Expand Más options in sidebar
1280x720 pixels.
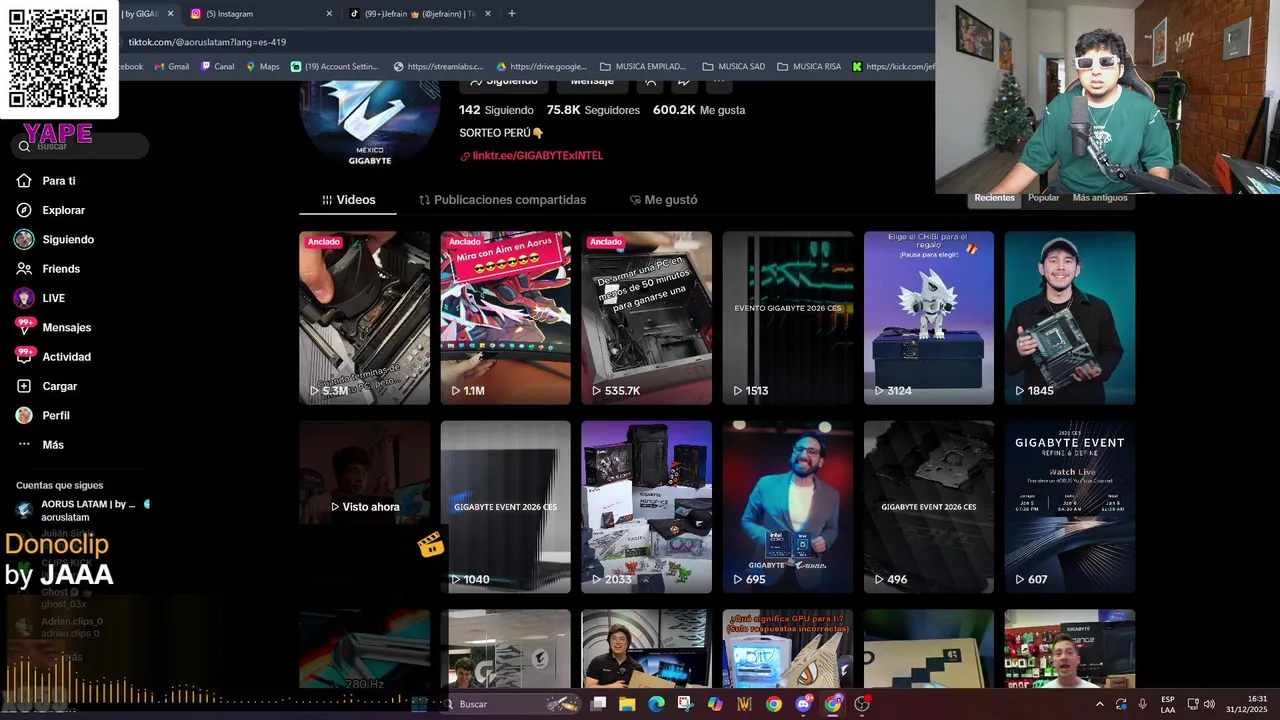tap(52, 445)
